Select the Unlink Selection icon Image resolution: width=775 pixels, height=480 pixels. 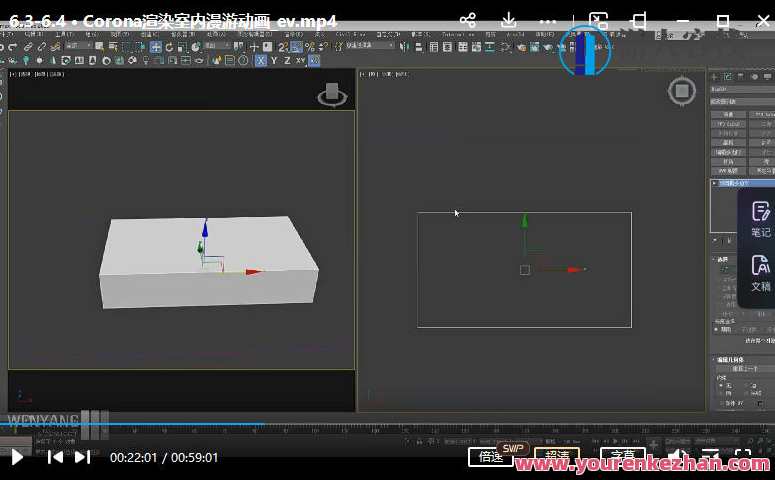click(x=42, y=47)
